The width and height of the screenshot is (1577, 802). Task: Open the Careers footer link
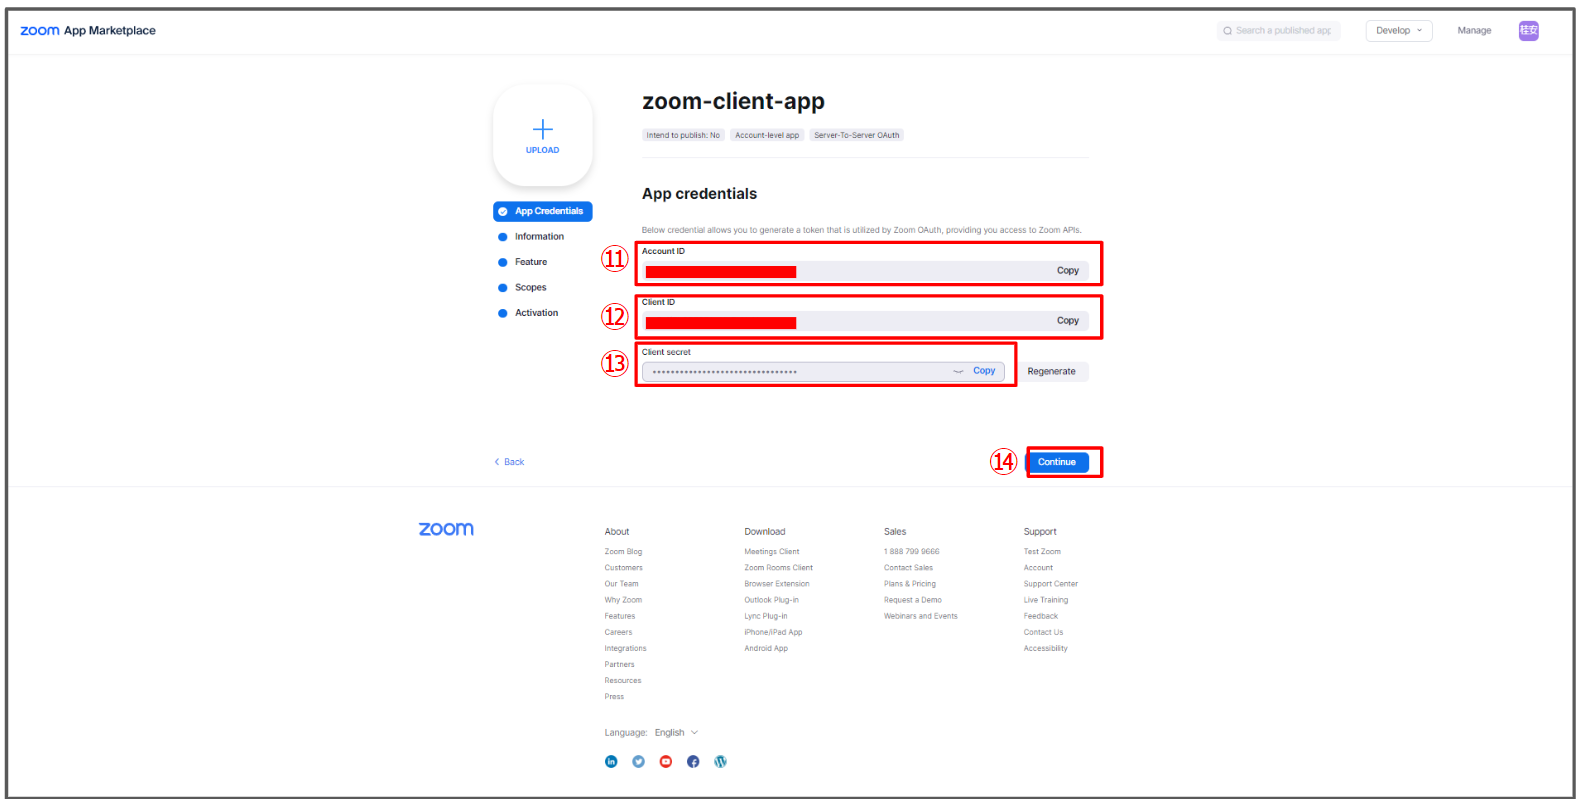(x=618, y=632)
